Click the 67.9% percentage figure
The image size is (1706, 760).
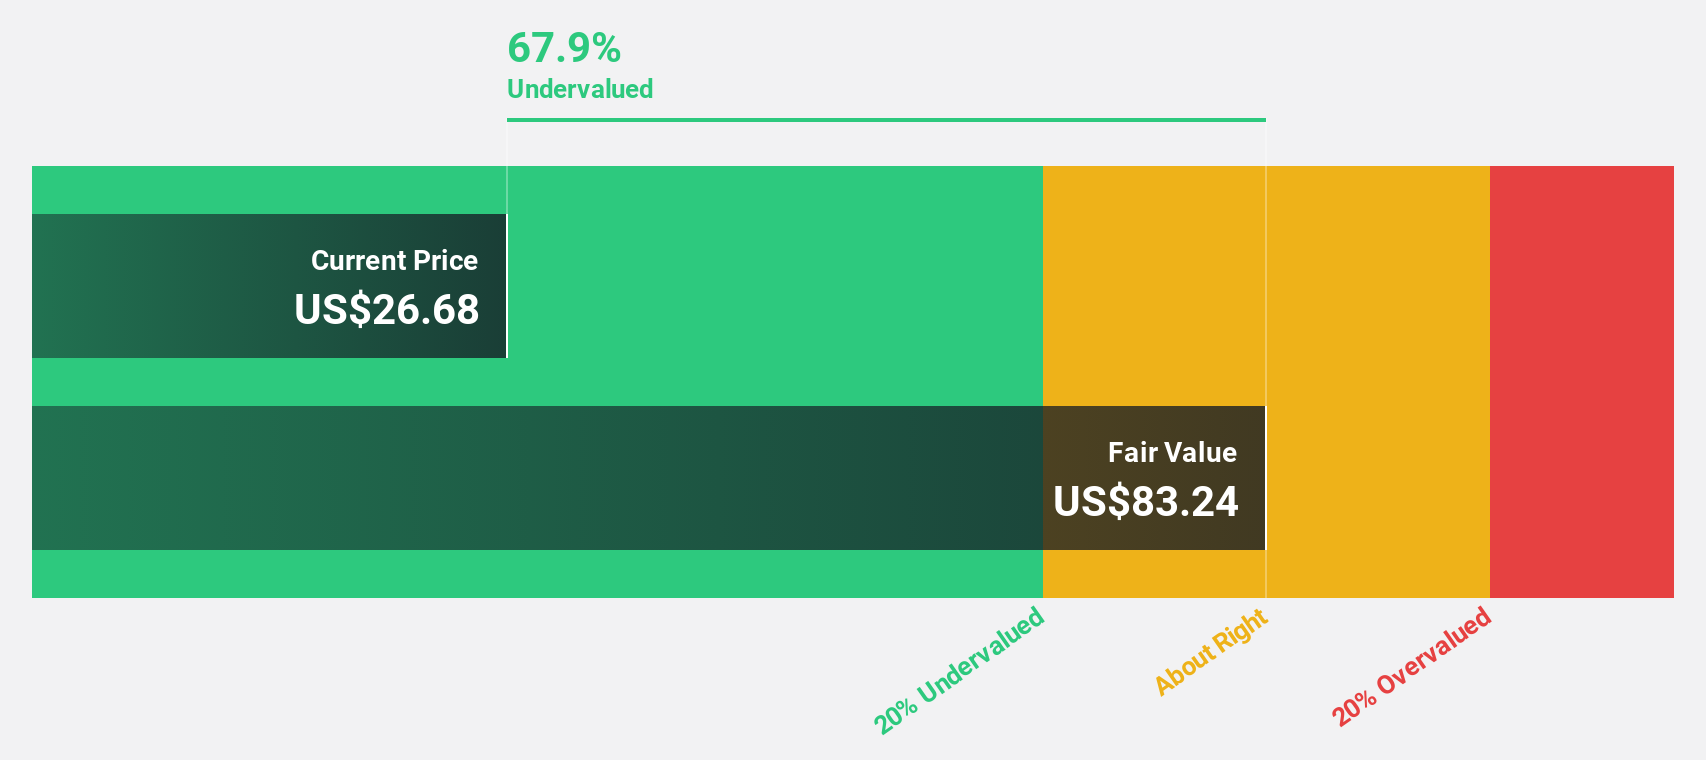tap(564, 48)
